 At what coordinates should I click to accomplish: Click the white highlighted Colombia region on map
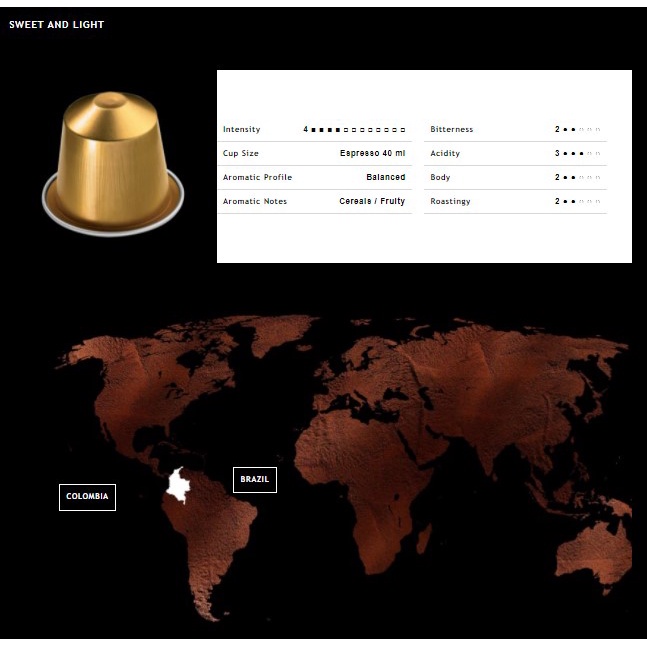coord(179,485)
